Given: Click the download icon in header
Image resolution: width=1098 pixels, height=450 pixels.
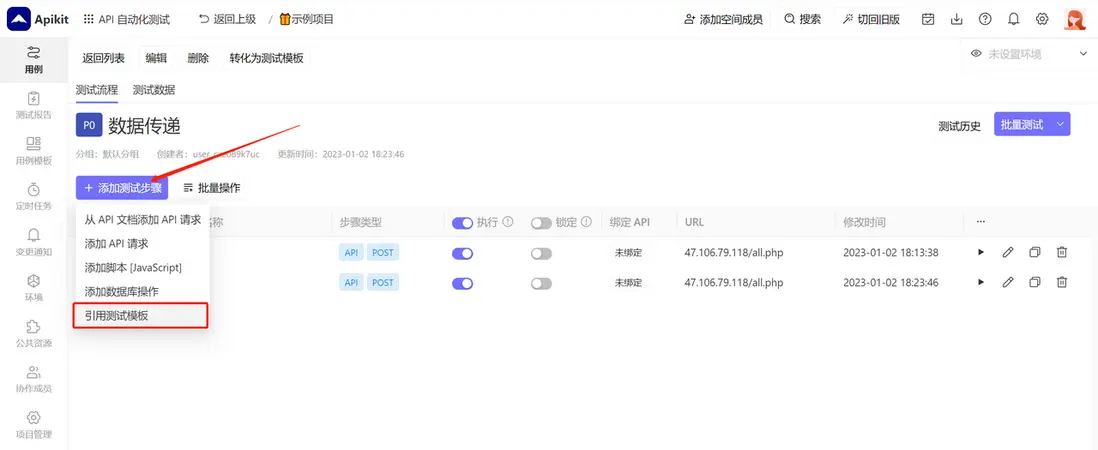Looking at the screenshot, I should tap(957, 19).
